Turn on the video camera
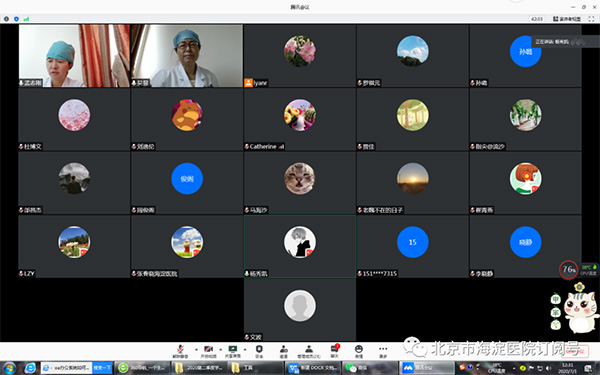600x375 pixels. point(208,351)
